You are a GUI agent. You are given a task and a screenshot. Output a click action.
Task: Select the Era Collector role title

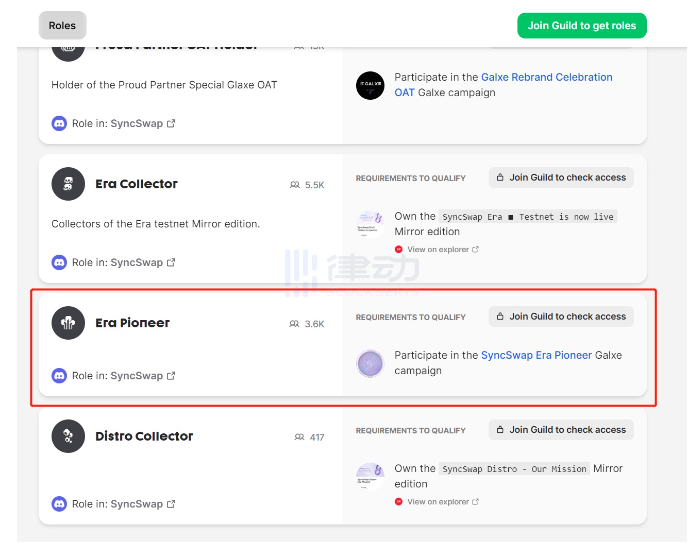click(136, 184)
